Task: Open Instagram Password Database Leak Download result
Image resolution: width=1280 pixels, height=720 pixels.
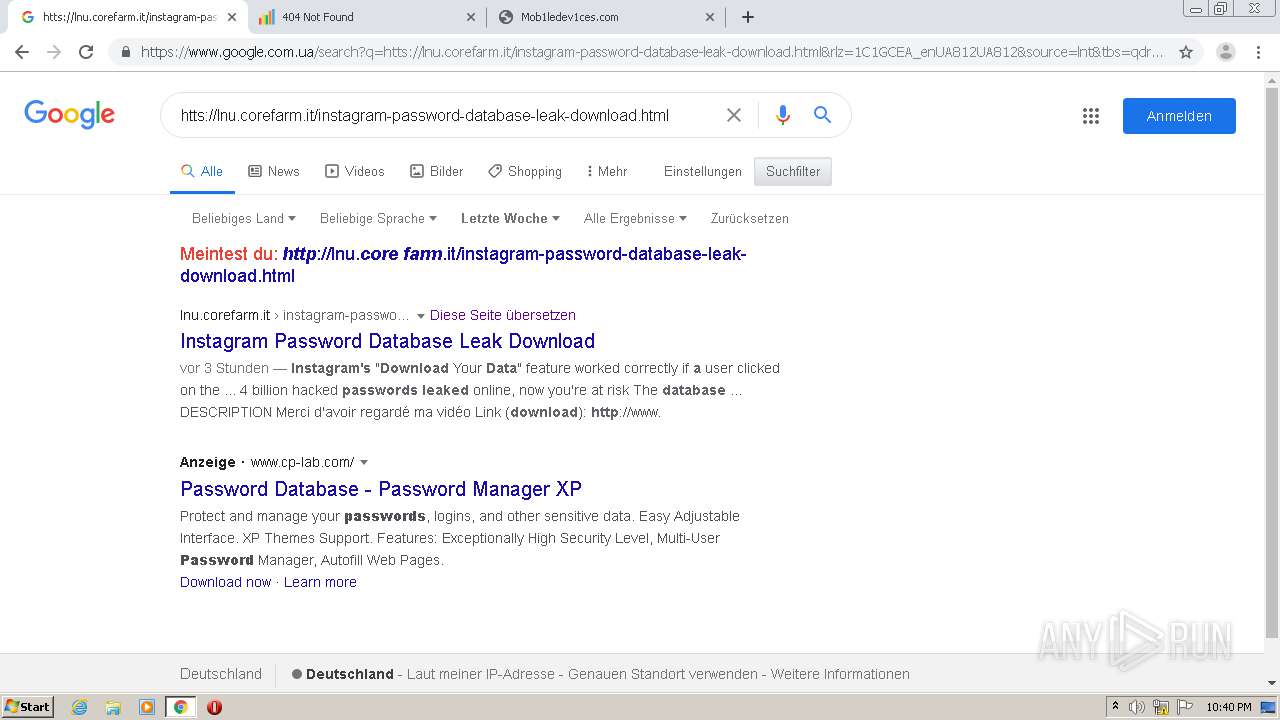Action: tap(388, 341)
